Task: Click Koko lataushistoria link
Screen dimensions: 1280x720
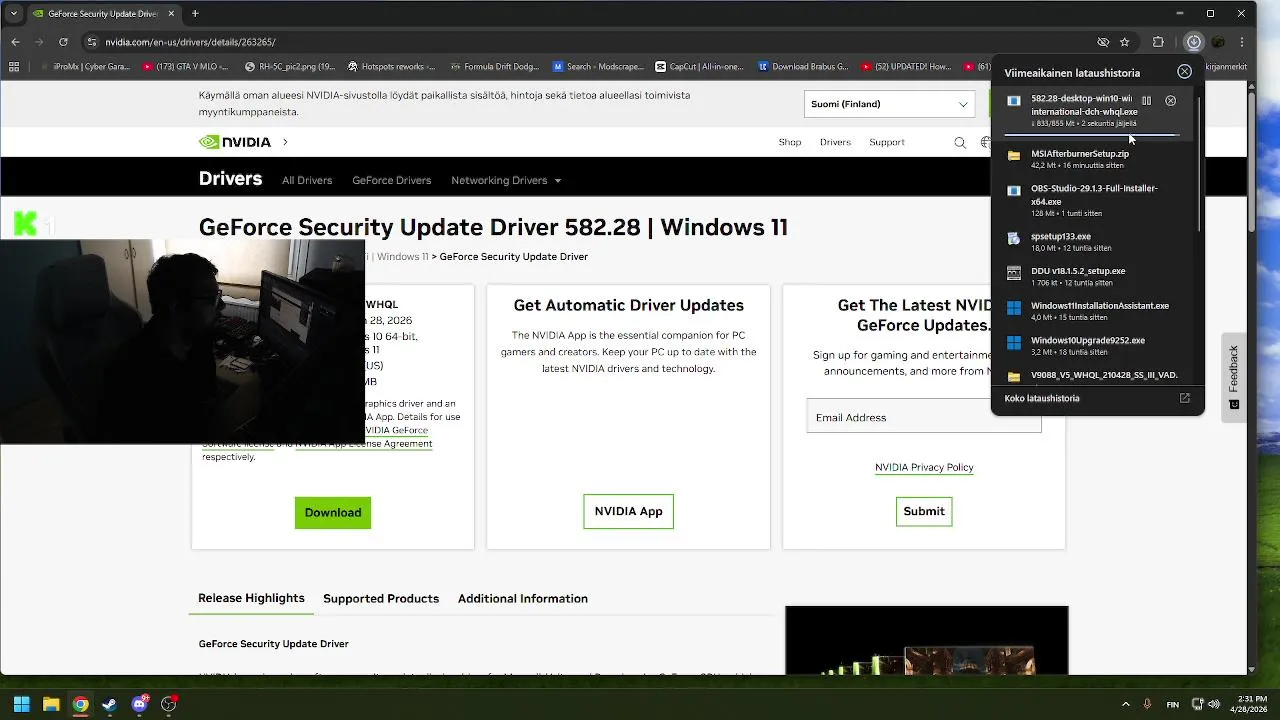Action: click(x=1042, y=398)
